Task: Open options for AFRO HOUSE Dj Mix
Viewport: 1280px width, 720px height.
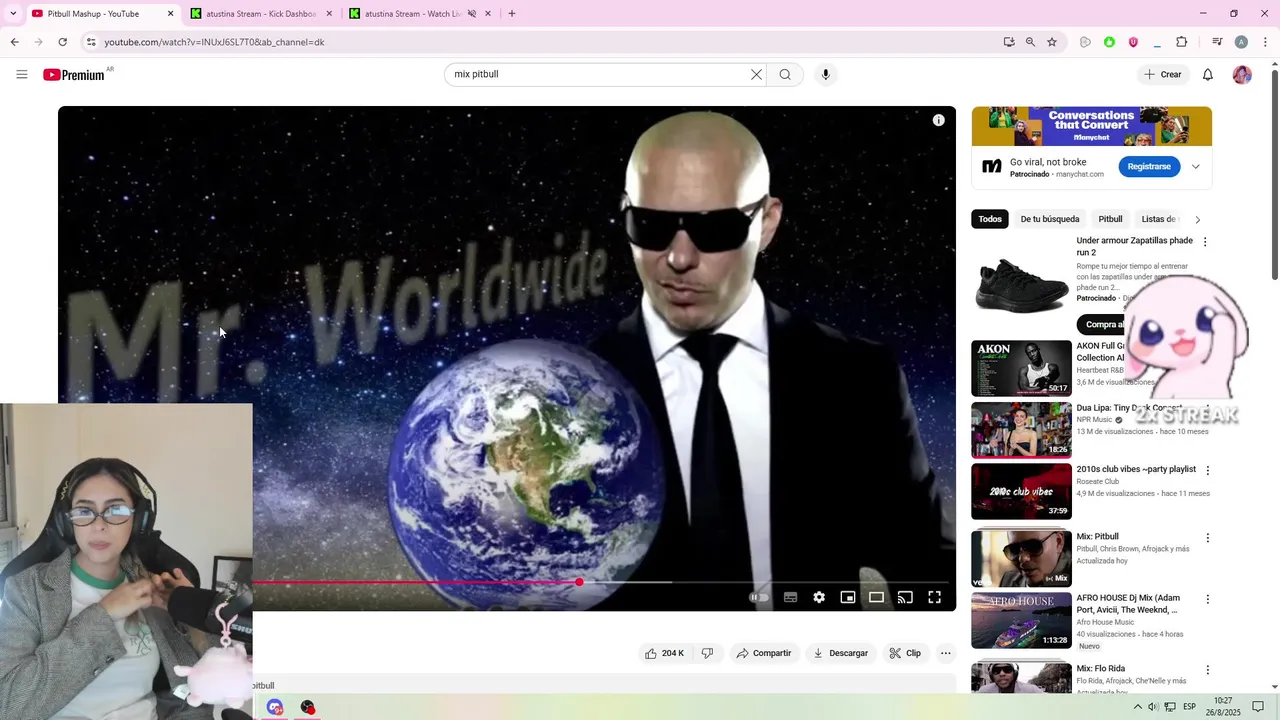Action: (1207, 600)
